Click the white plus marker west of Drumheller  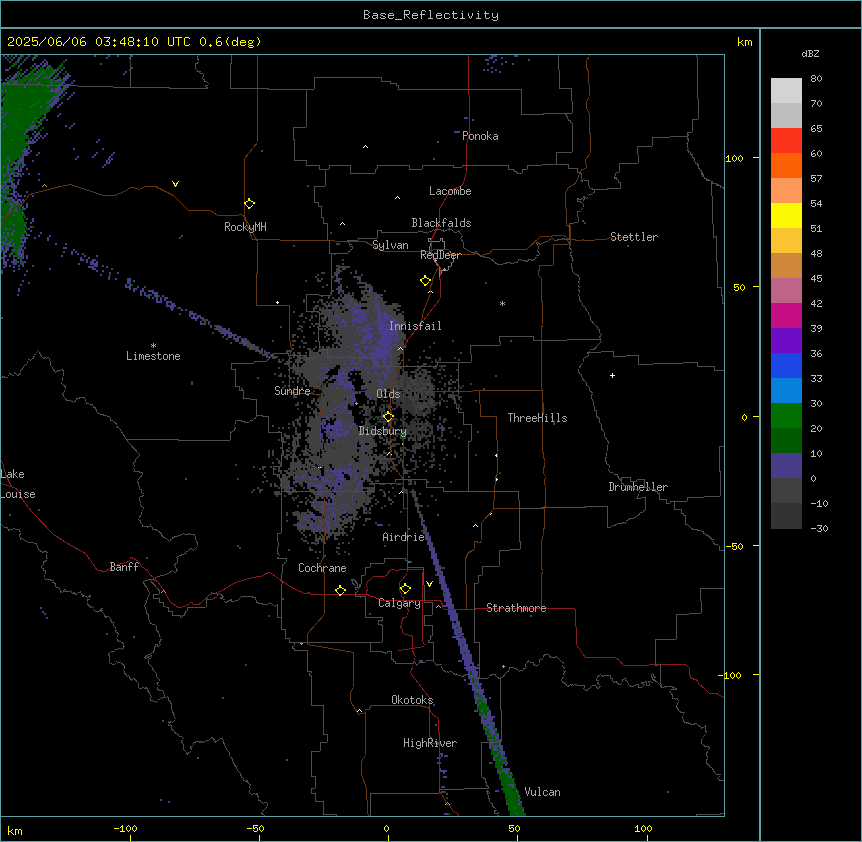[612, 375]
